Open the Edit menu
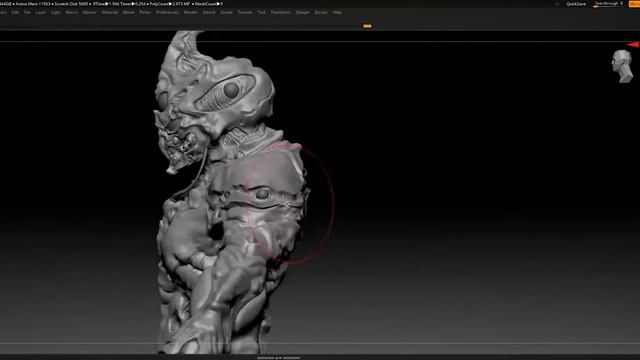This screenshot has width=640, height=360. pos(15,12)
